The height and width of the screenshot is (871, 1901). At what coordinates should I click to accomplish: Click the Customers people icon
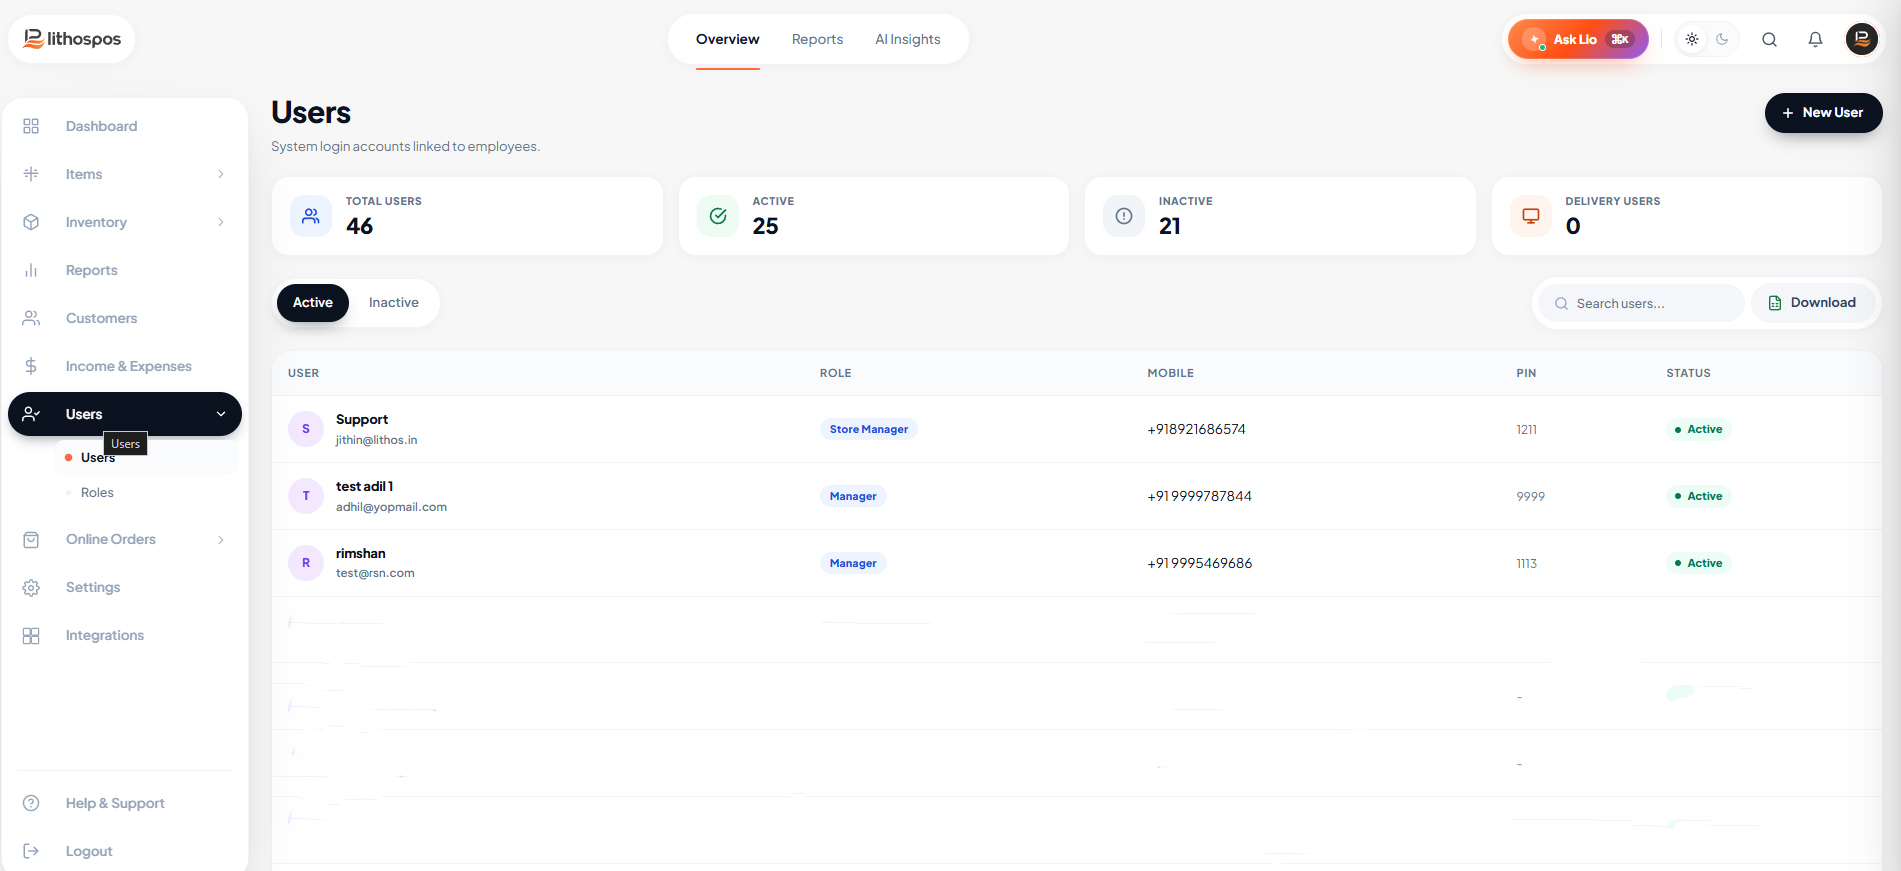click(31, 318)
